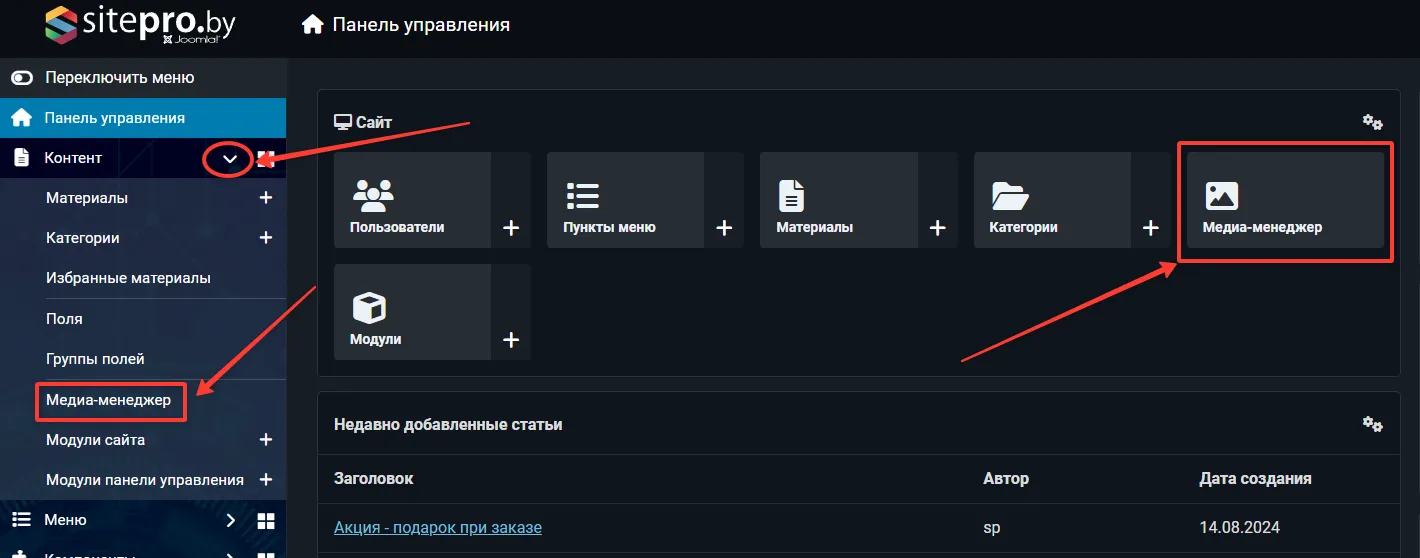
Task: Add new user via Пользователи plus button
Action: point(511,228)
